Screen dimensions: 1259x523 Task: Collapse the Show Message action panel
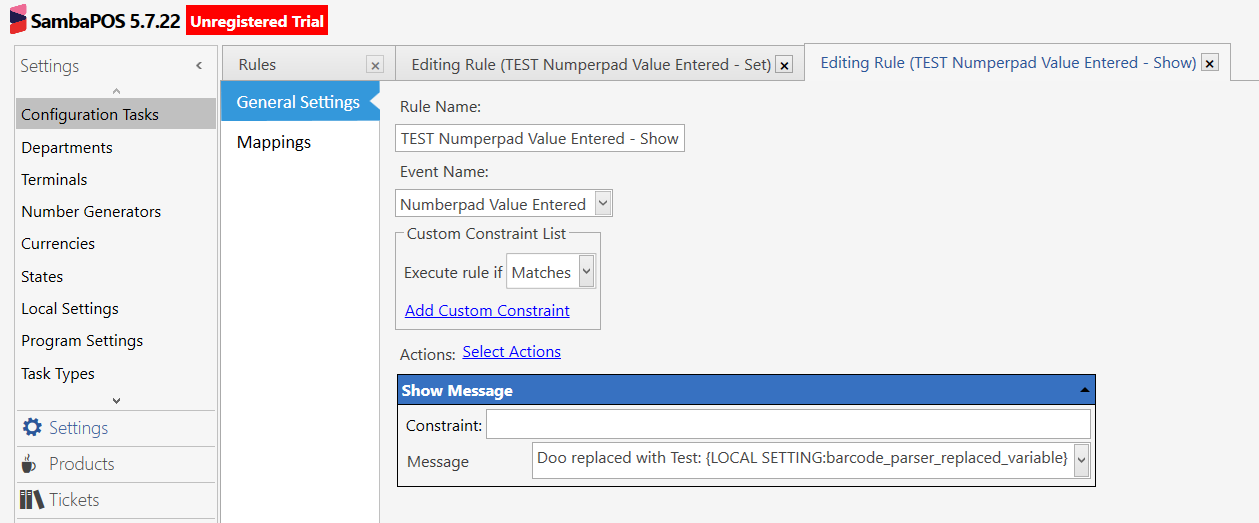1083,390
